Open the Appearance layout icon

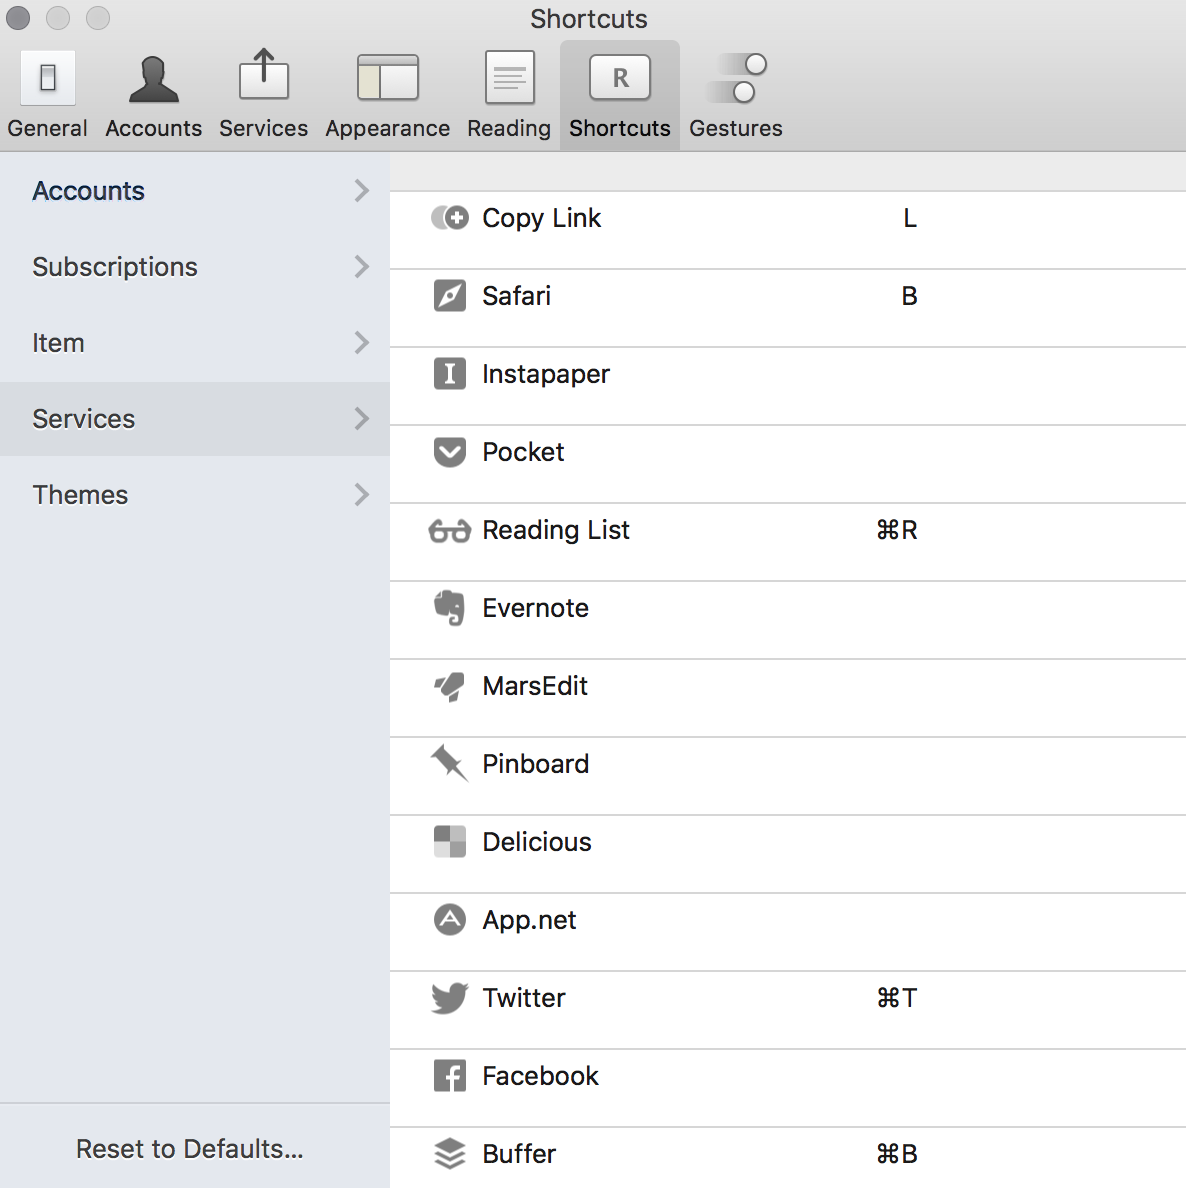(387, 77)
